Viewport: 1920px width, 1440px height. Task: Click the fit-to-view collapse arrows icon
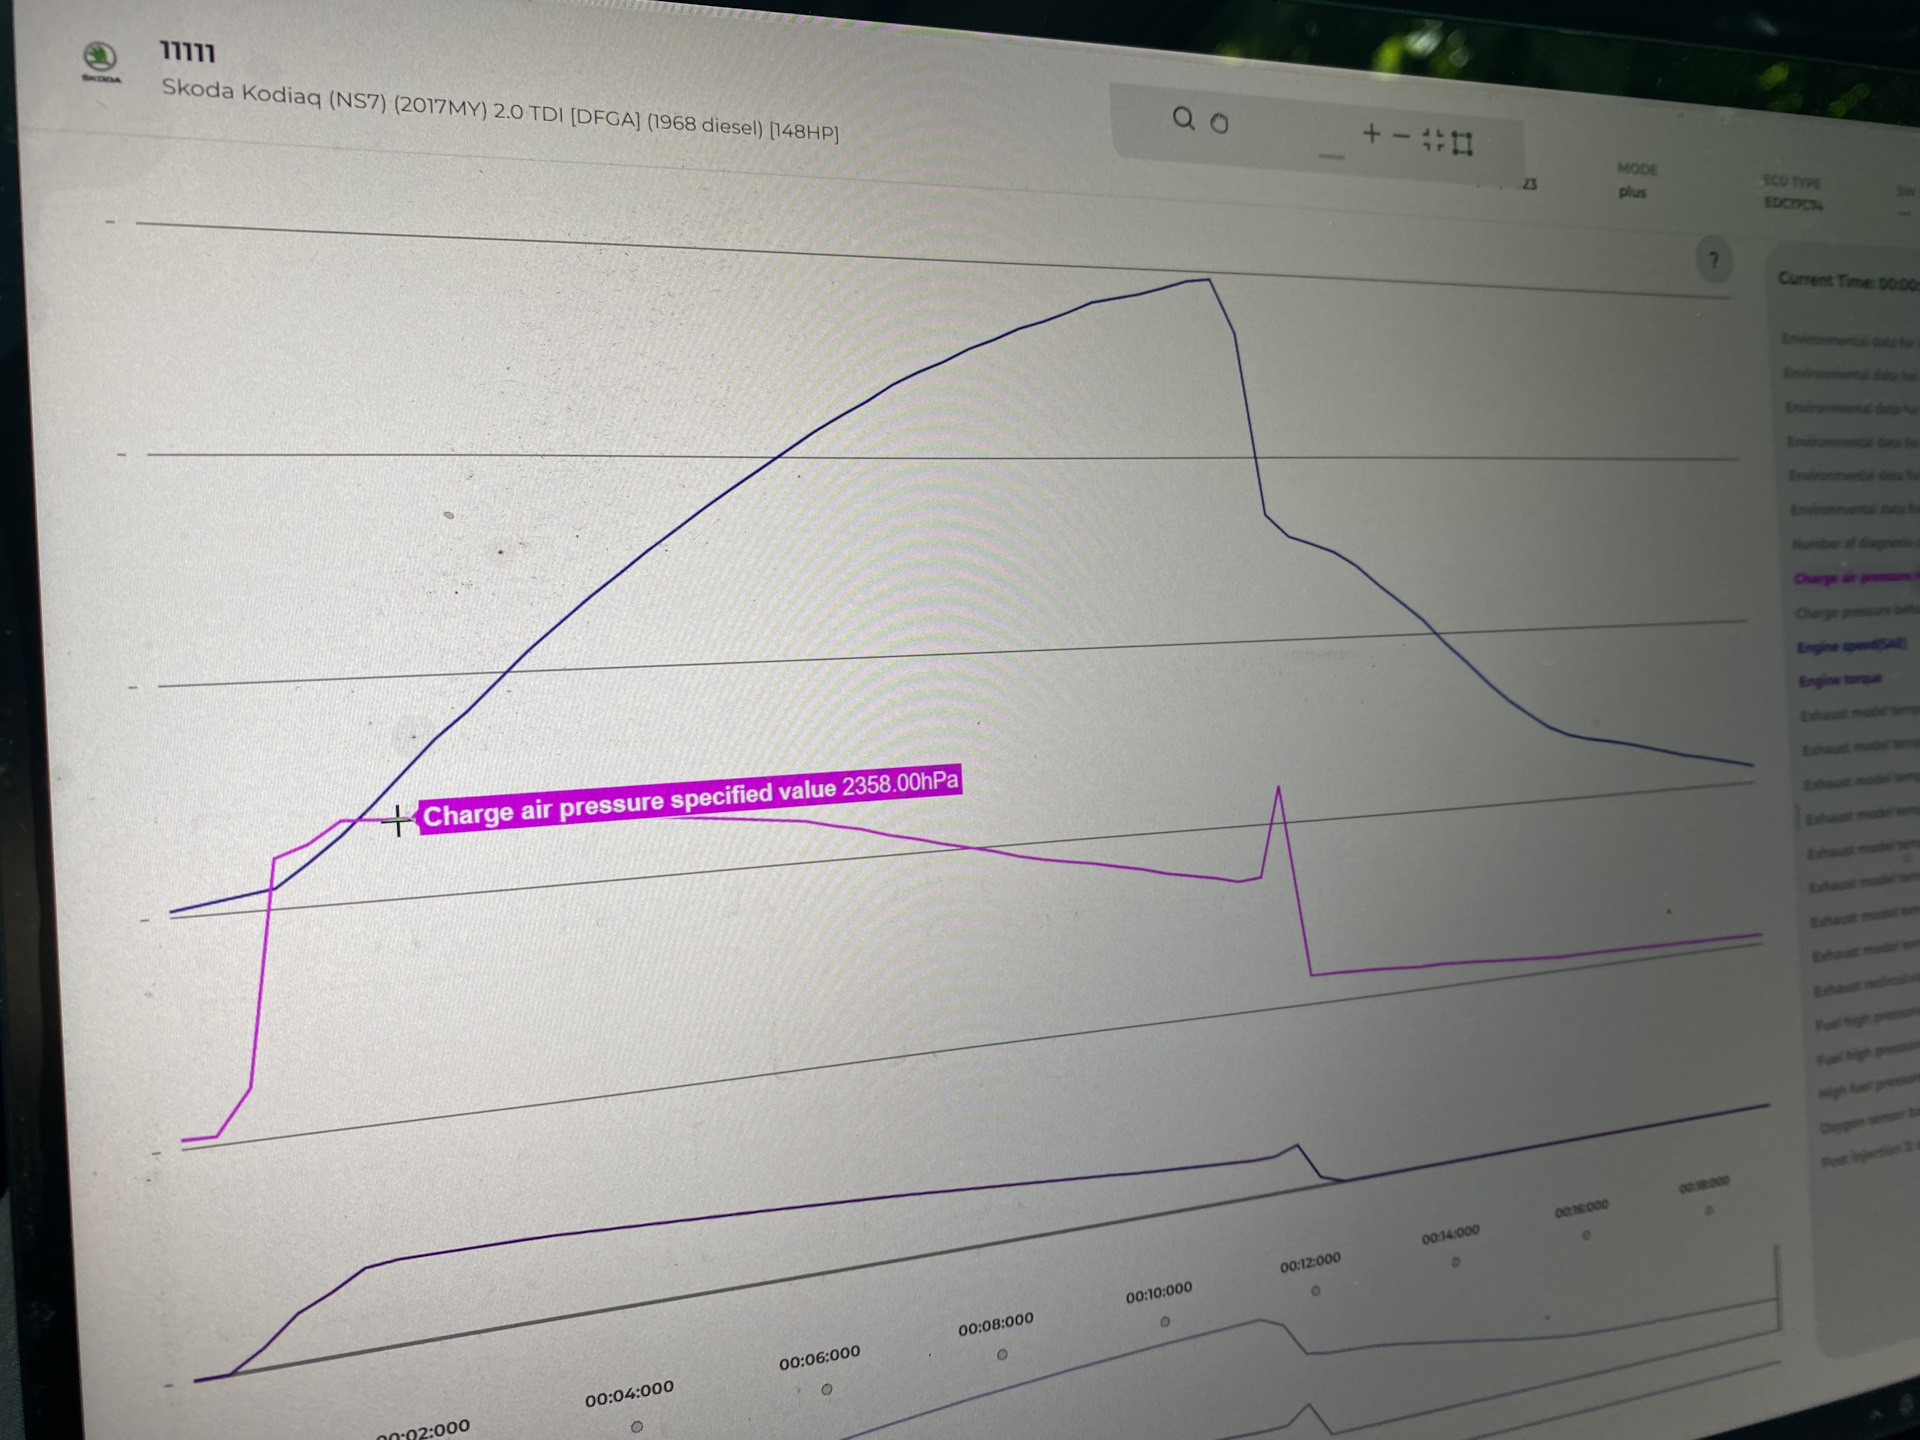tap(1433, 140)
